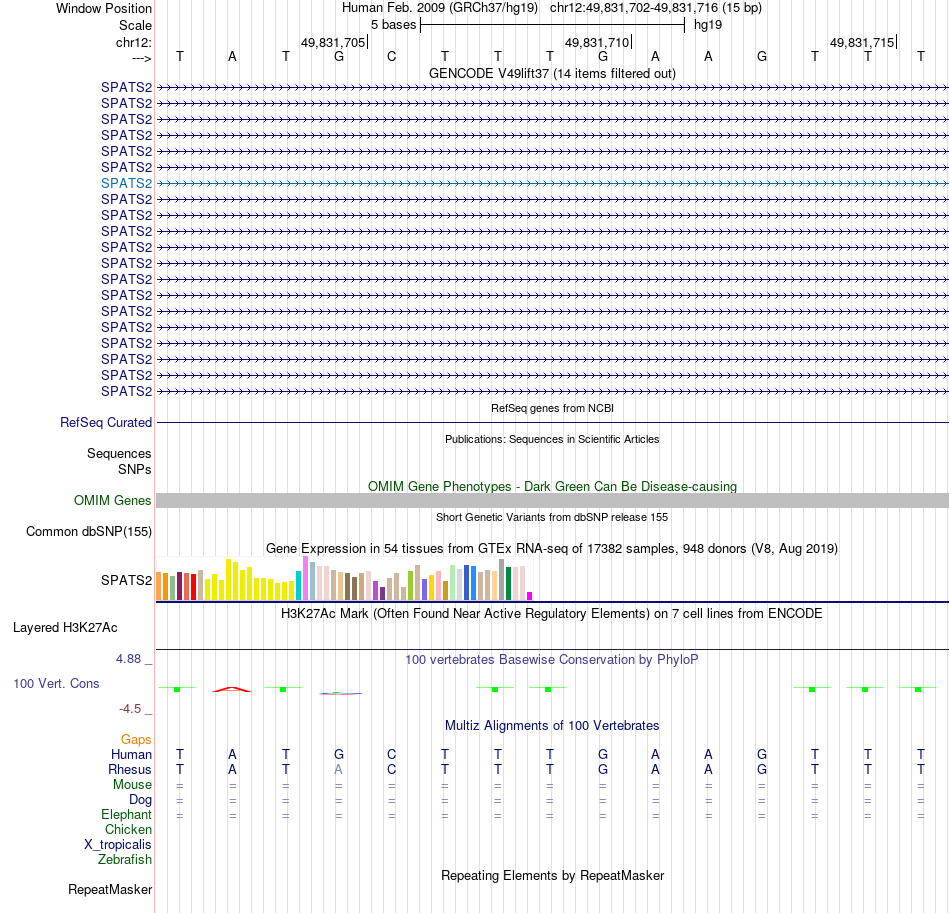Click the chr12: base position label

(x=133, y=42)
